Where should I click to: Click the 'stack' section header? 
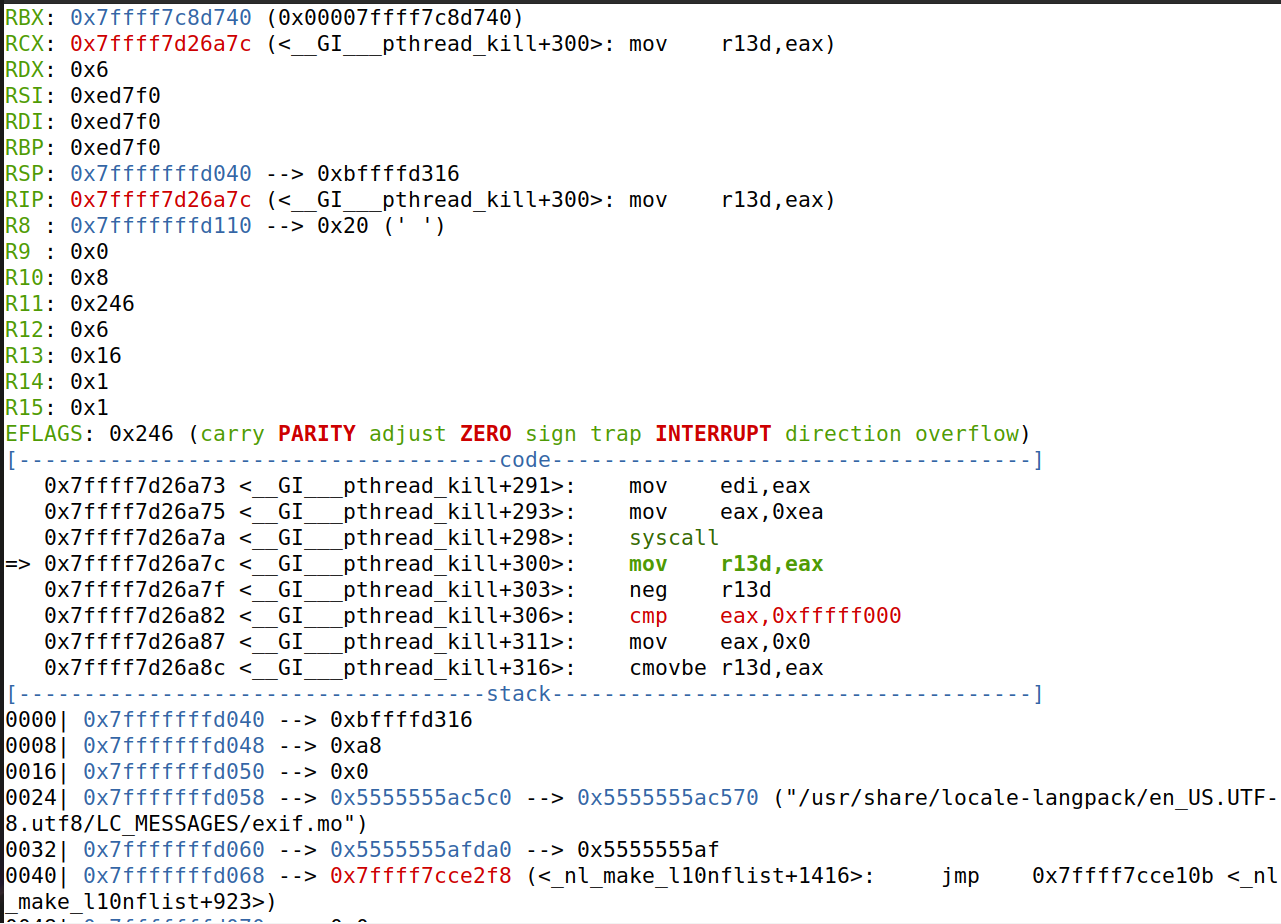click(518, 694)
